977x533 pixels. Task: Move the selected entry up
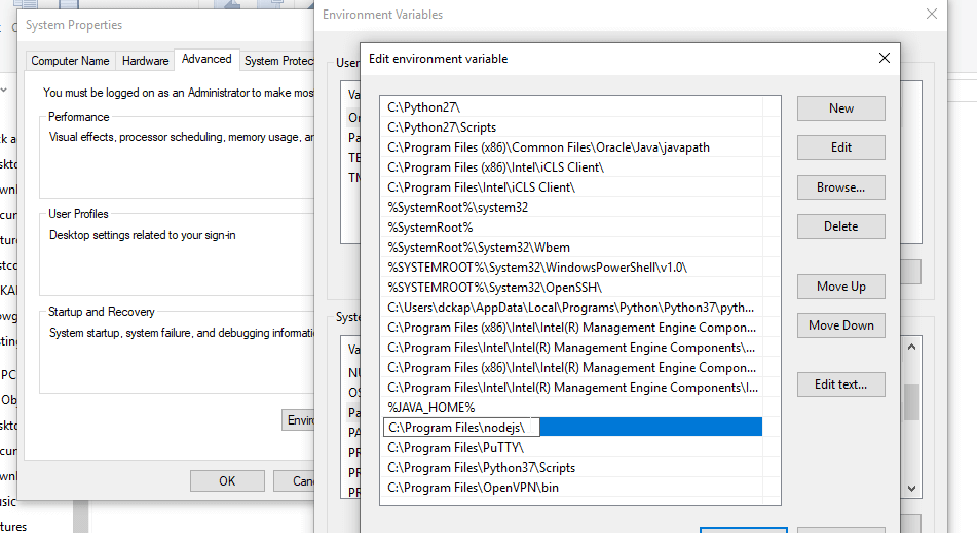click(841, 287)
